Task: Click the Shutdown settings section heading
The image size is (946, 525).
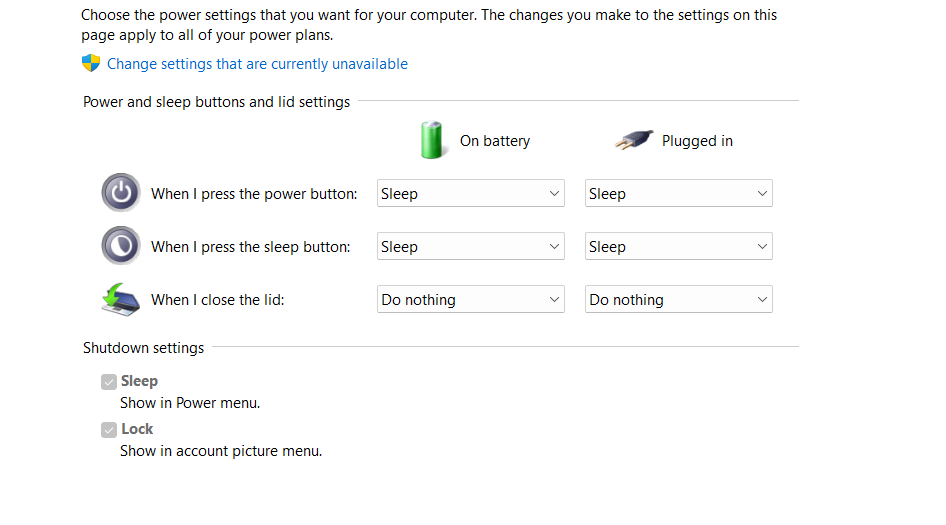Action: [x=143, y=348]
